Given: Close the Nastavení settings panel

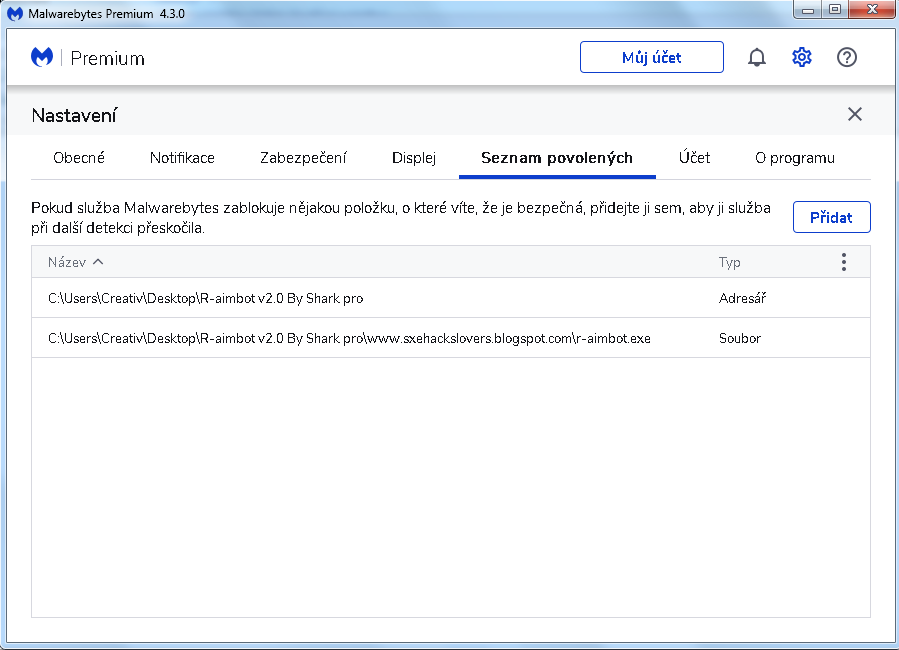Looking at the screenshot, I should coord(855,114).
